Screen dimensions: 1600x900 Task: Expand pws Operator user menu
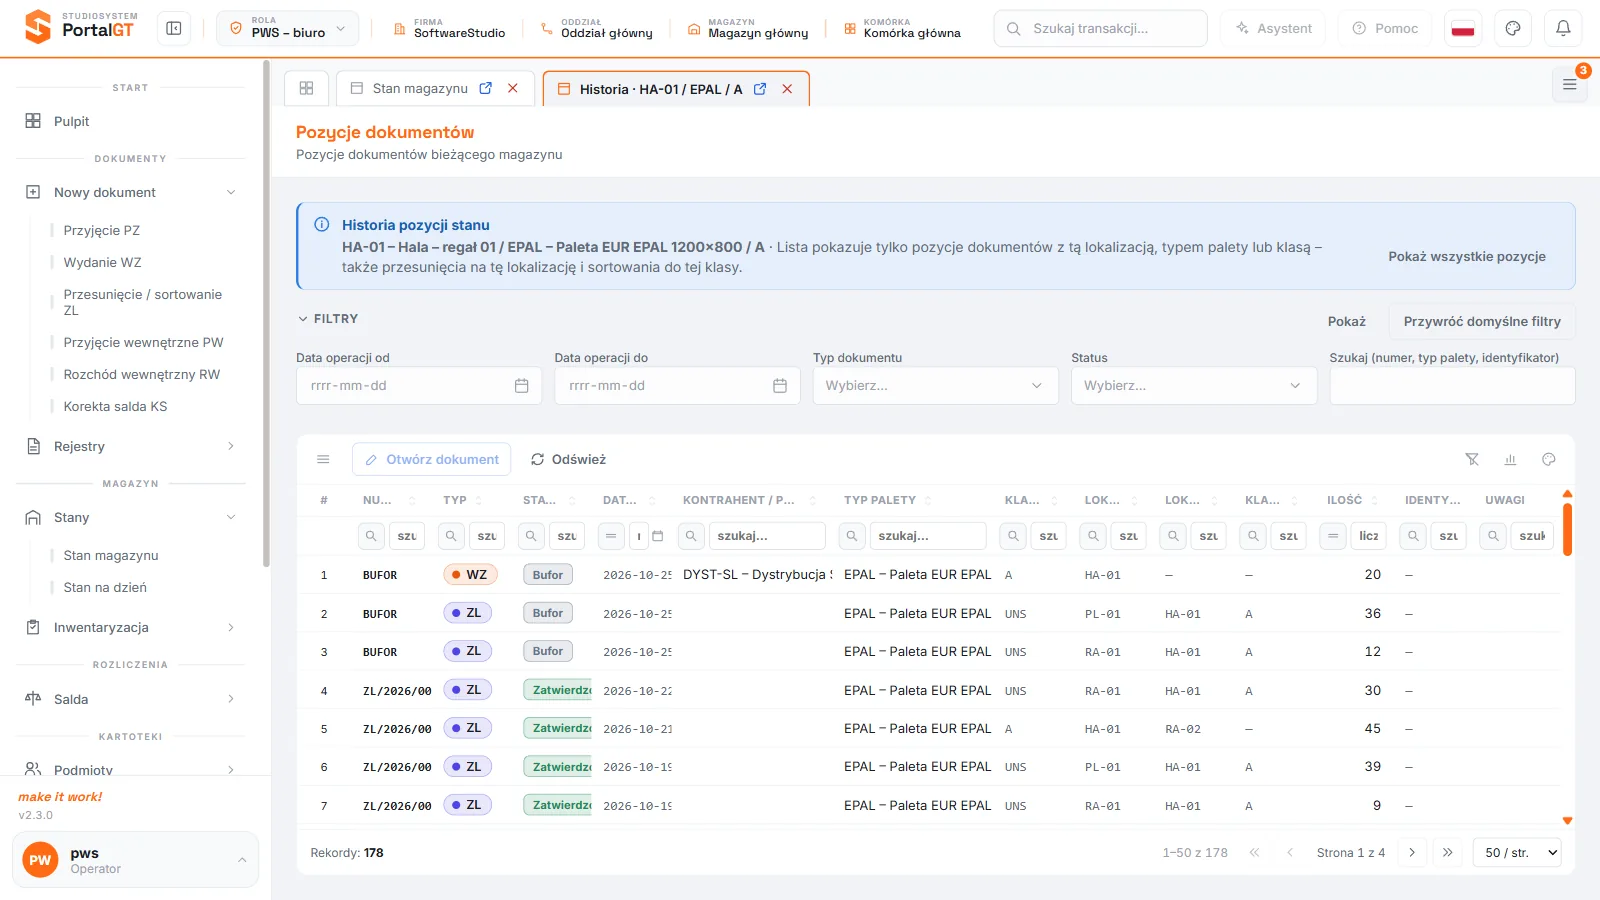click(135, 860)
